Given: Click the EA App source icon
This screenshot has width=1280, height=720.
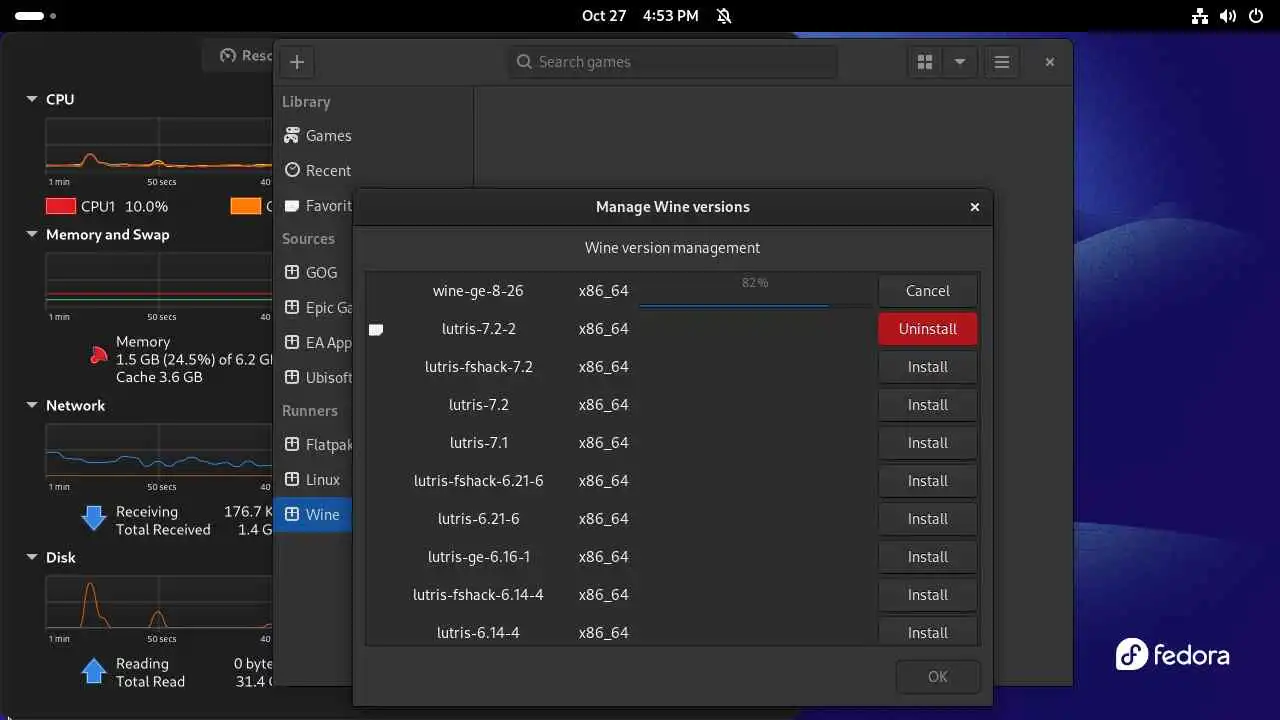Looking at the screenshot, I should coord(292,342).
